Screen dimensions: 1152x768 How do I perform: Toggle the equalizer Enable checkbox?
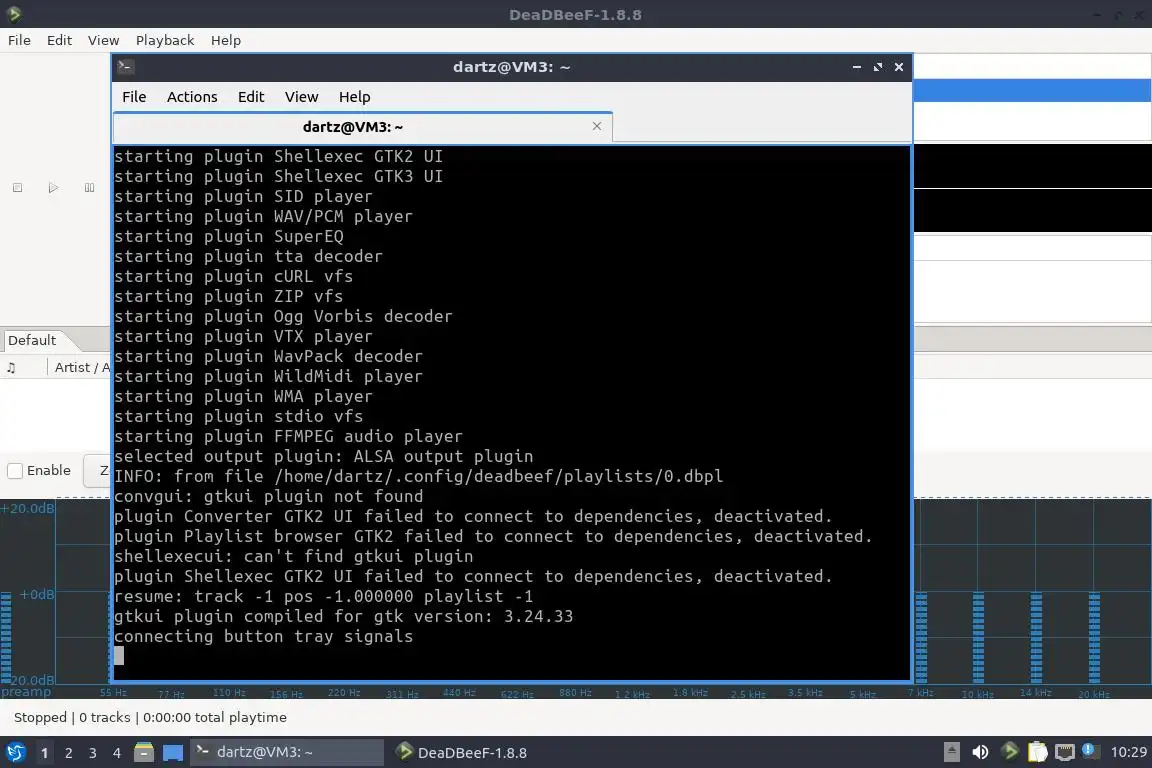(15, 471)
